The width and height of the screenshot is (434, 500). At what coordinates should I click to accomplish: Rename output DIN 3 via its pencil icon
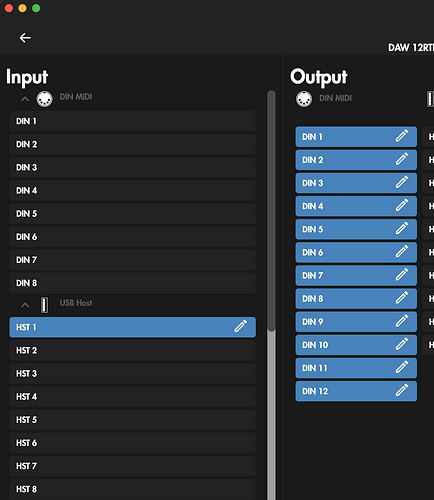click(x=402, y=182)
